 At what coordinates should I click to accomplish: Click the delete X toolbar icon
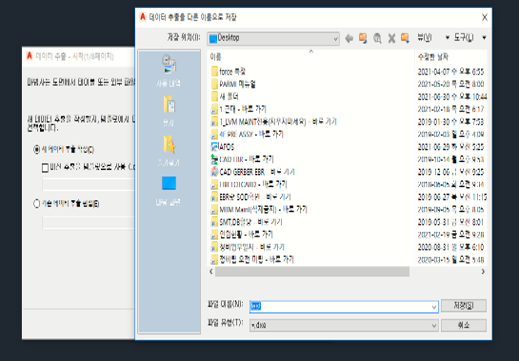392,38
